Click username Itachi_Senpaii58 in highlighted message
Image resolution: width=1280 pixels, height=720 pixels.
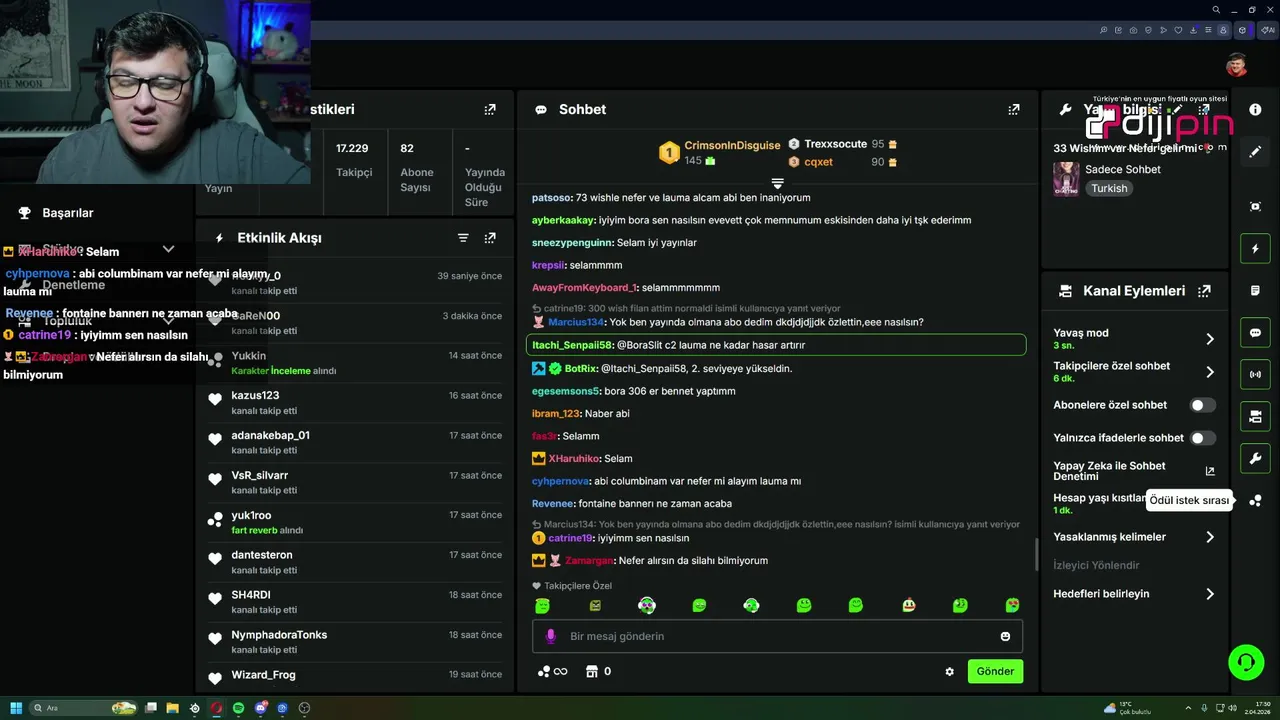[x=572, y=345]
